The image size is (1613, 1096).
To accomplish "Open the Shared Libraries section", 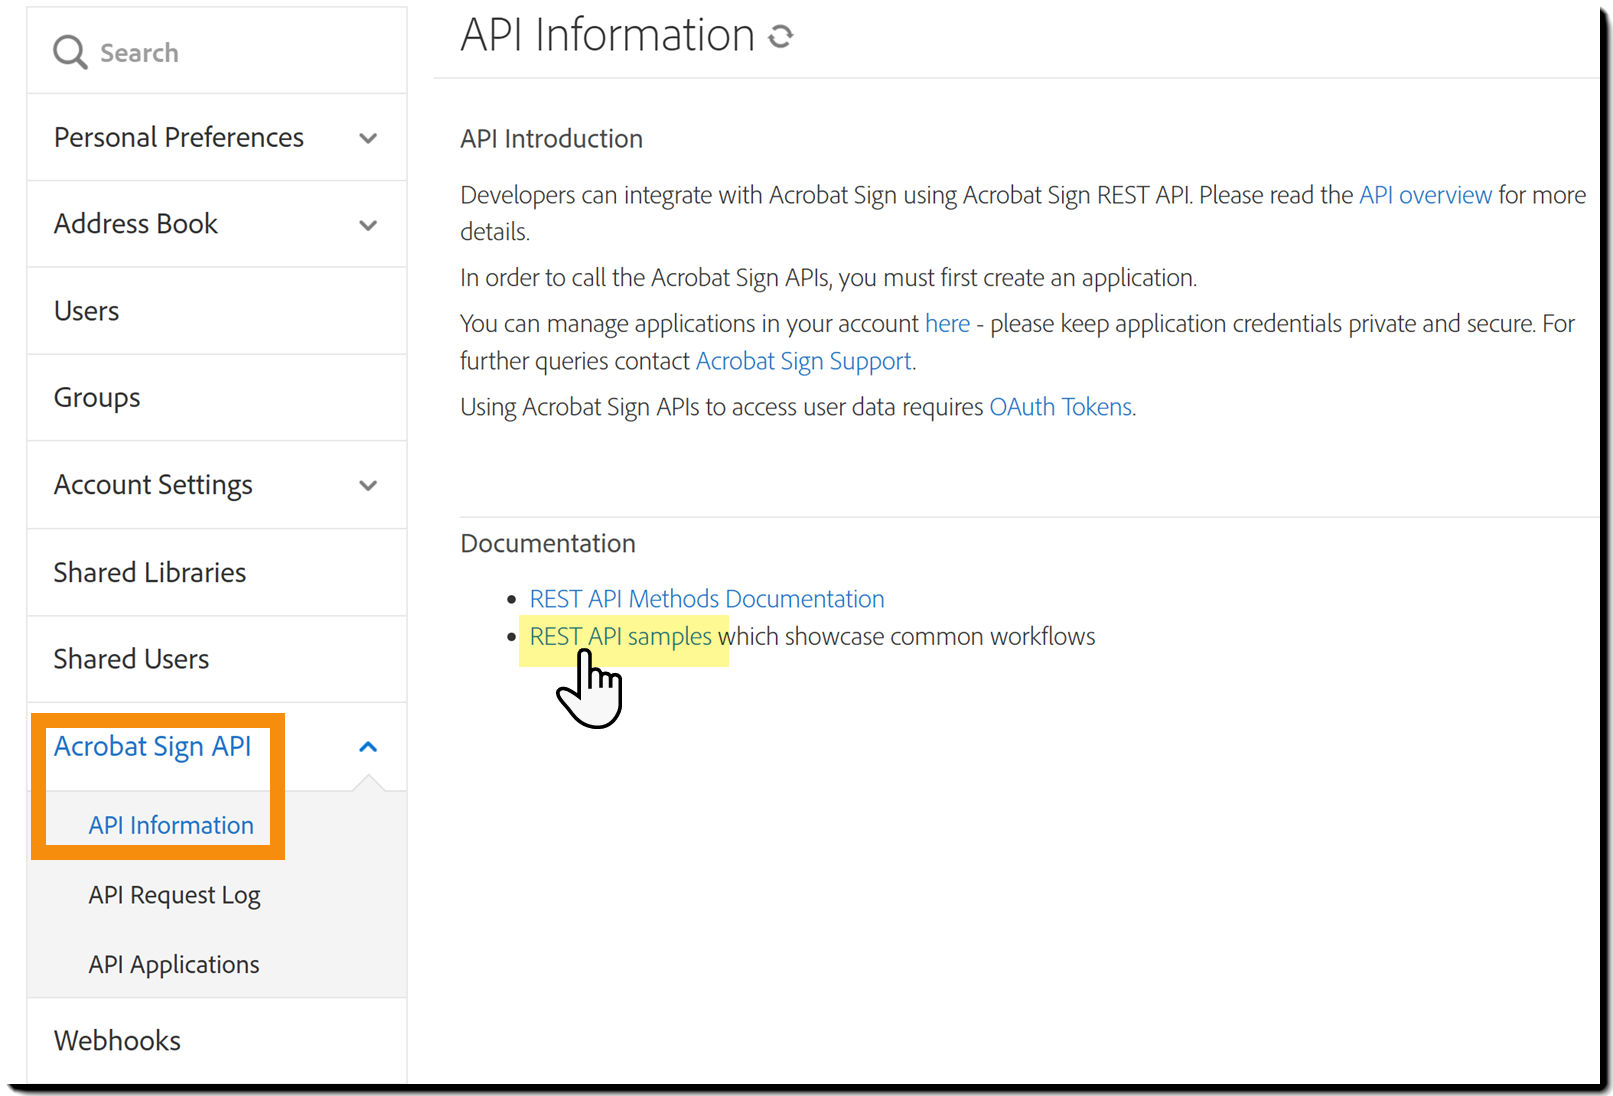I will (149, 572).
